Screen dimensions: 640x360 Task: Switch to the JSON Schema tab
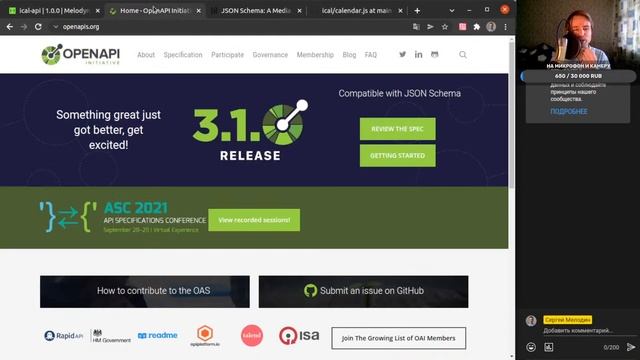(256, 11)
